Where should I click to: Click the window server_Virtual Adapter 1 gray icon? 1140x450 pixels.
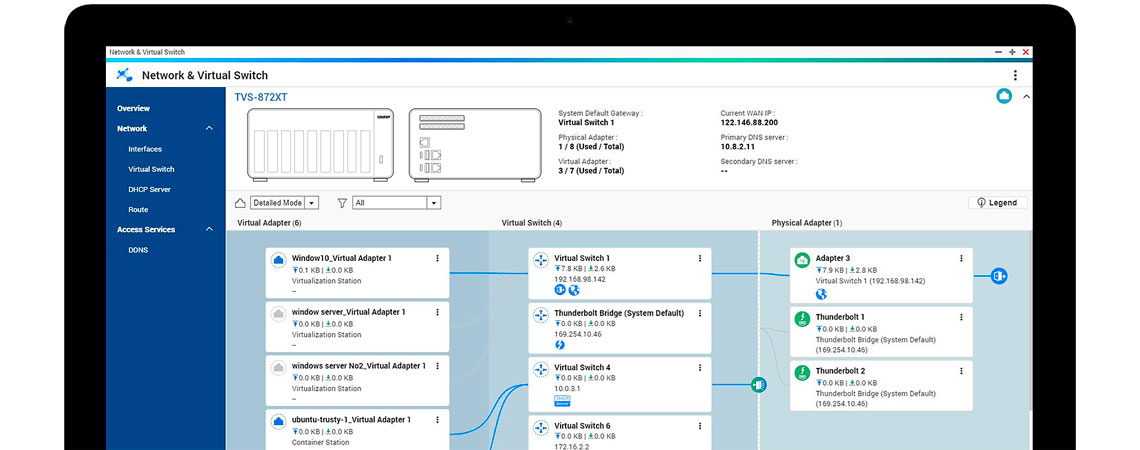point(278,313)
